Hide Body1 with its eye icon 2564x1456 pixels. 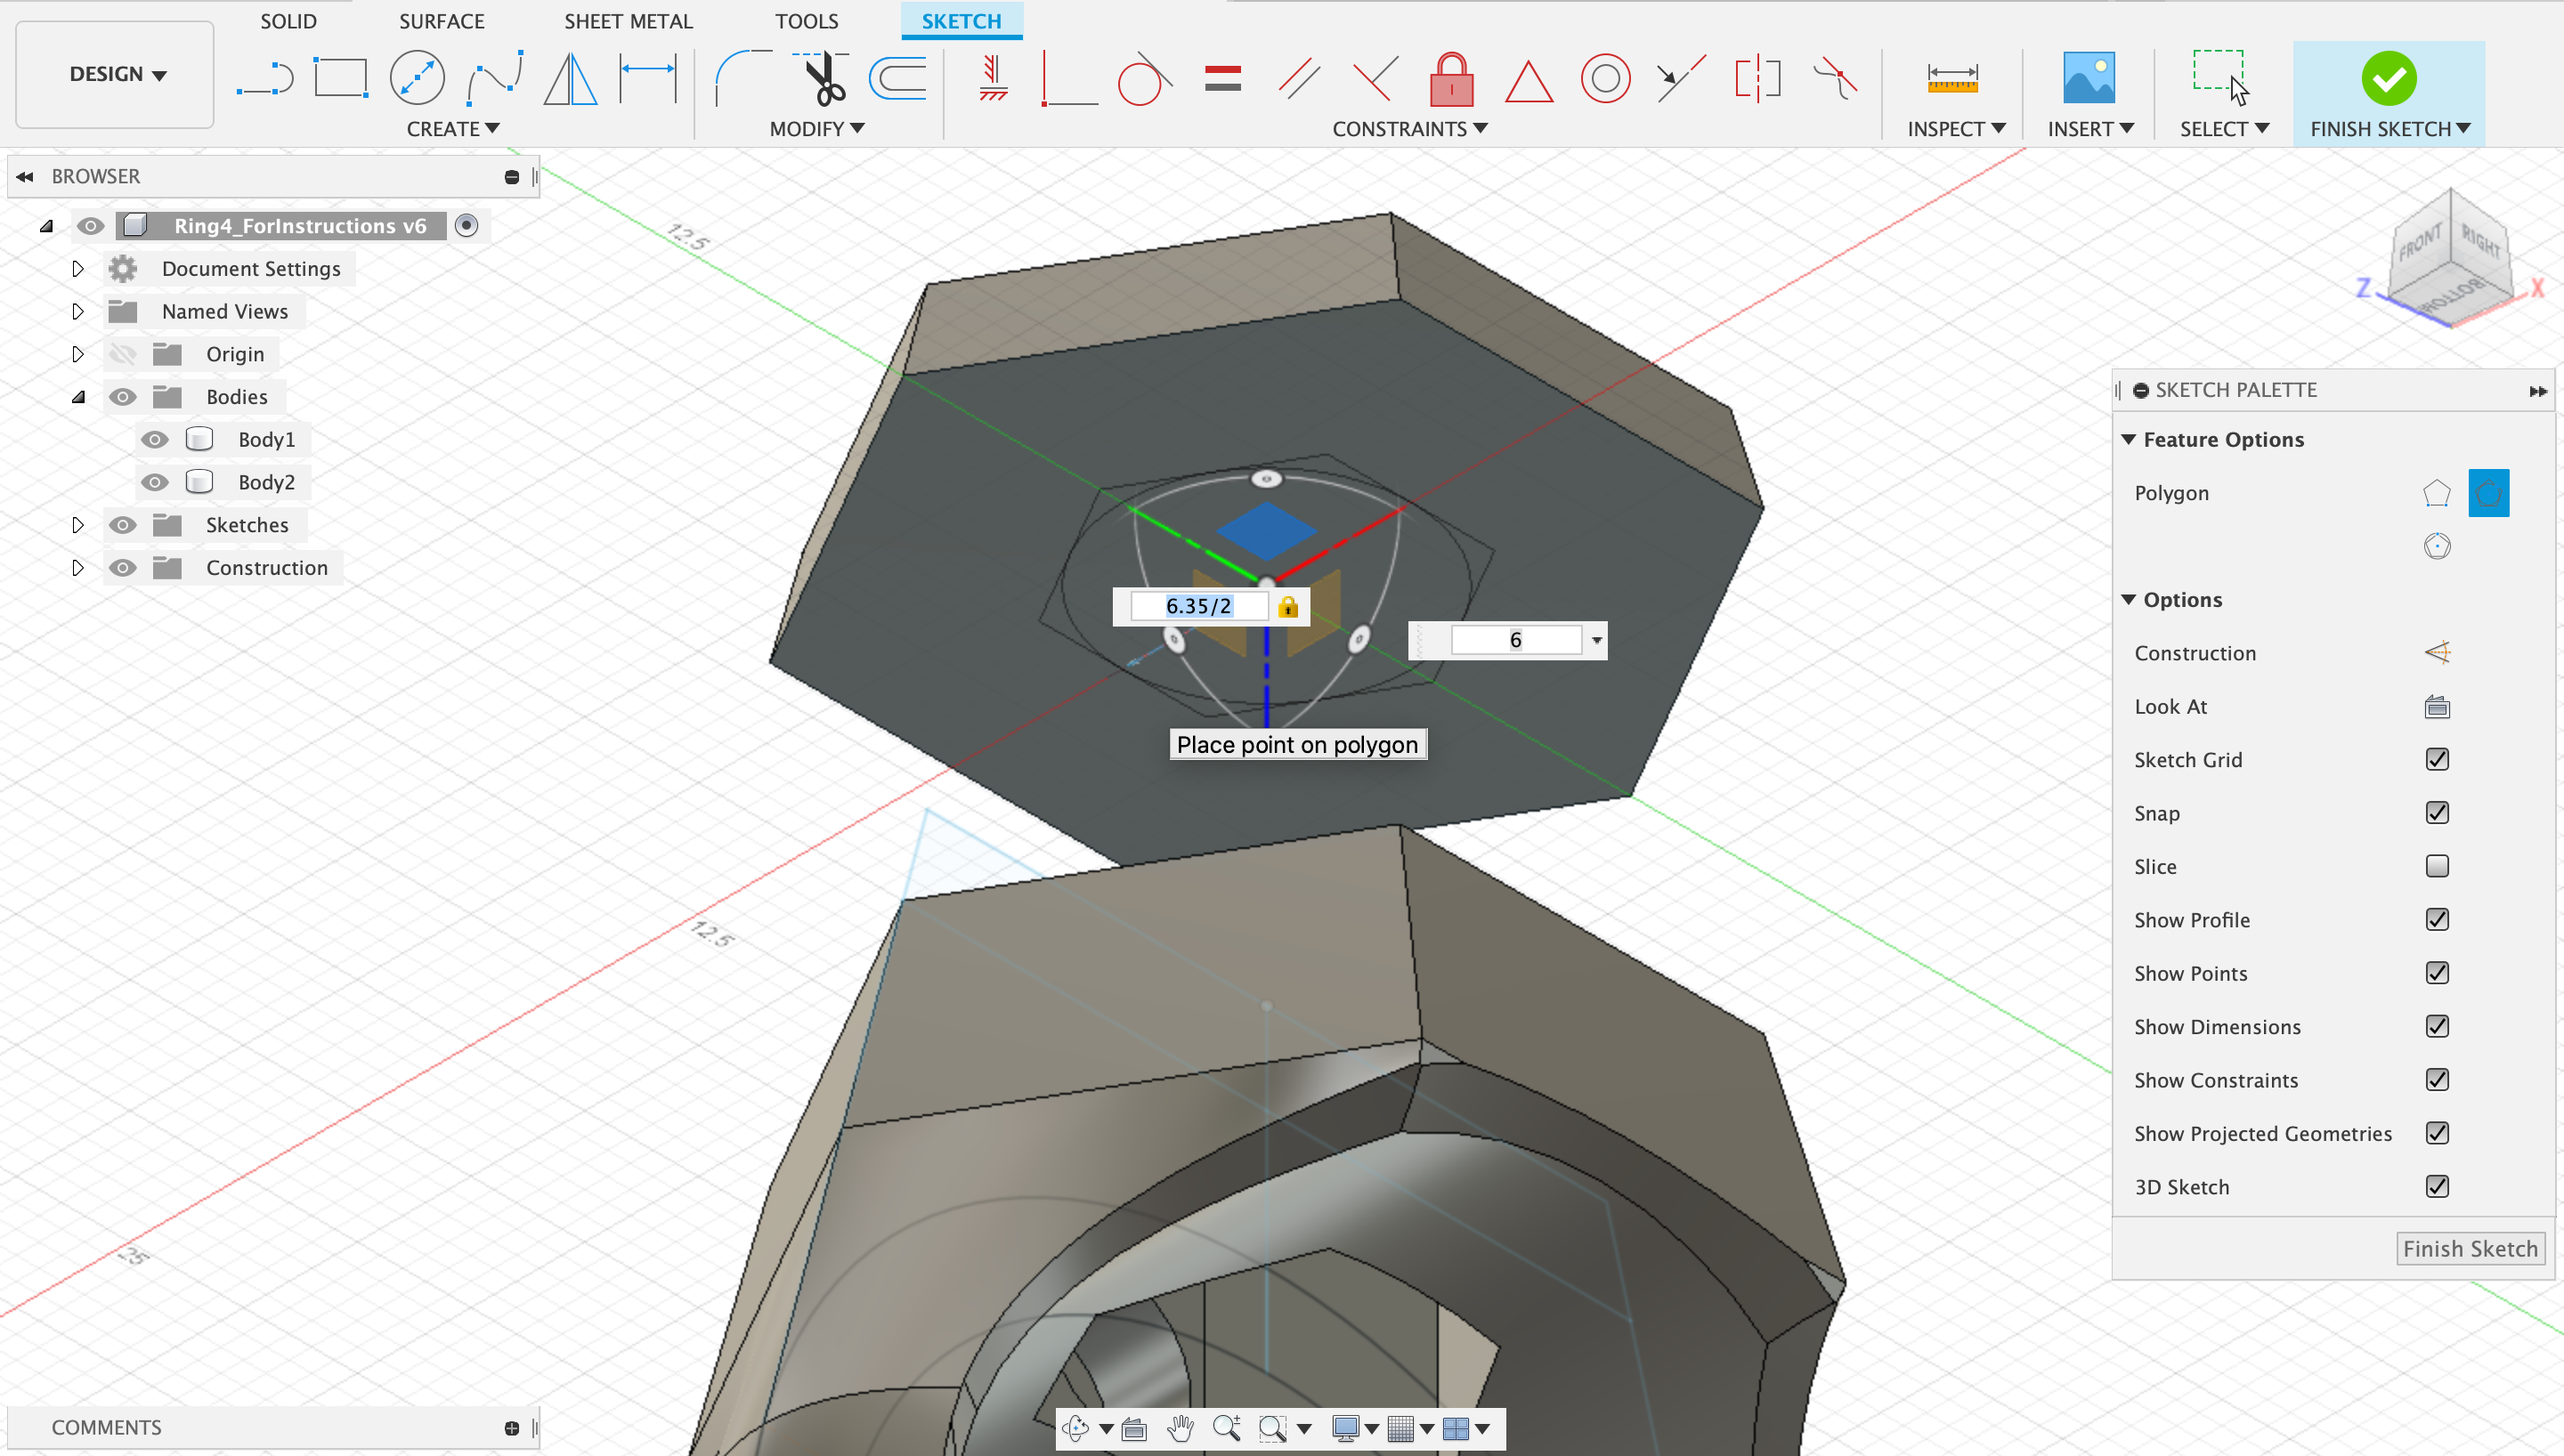point(154,439)
